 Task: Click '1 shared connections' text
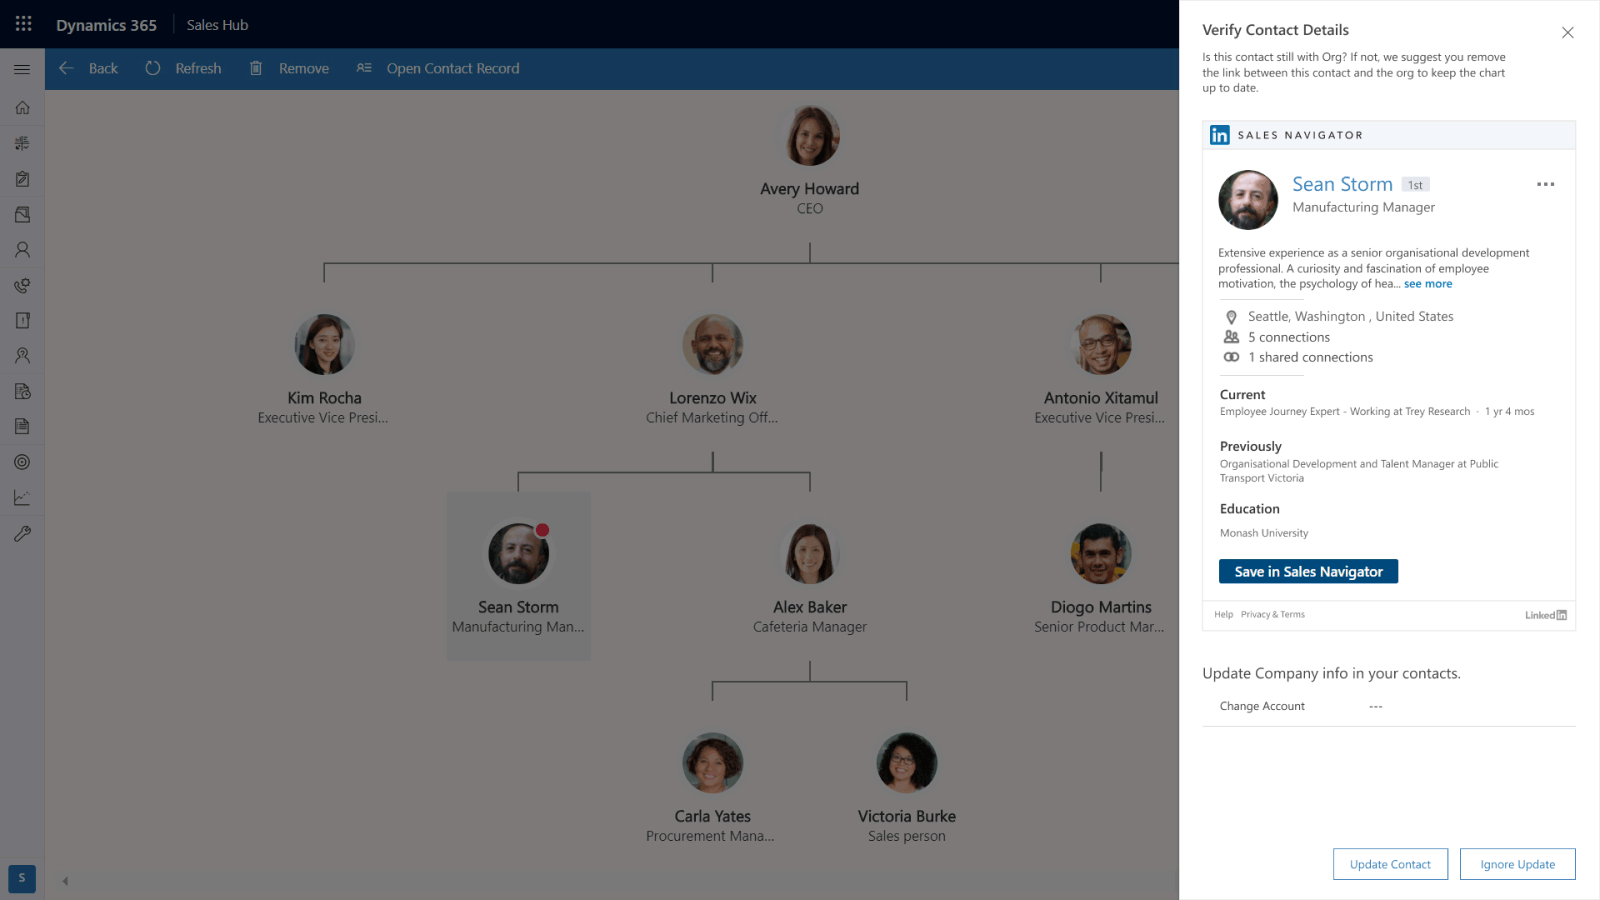click(x=1310, y=357)
